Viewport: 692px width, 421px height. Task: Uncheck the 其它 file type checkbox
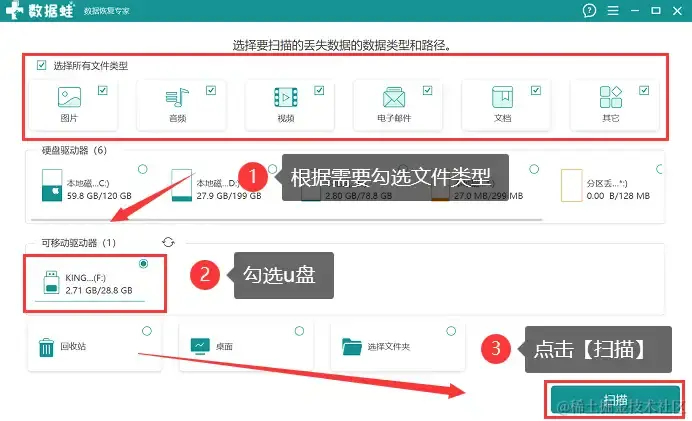tap(644, 90)
